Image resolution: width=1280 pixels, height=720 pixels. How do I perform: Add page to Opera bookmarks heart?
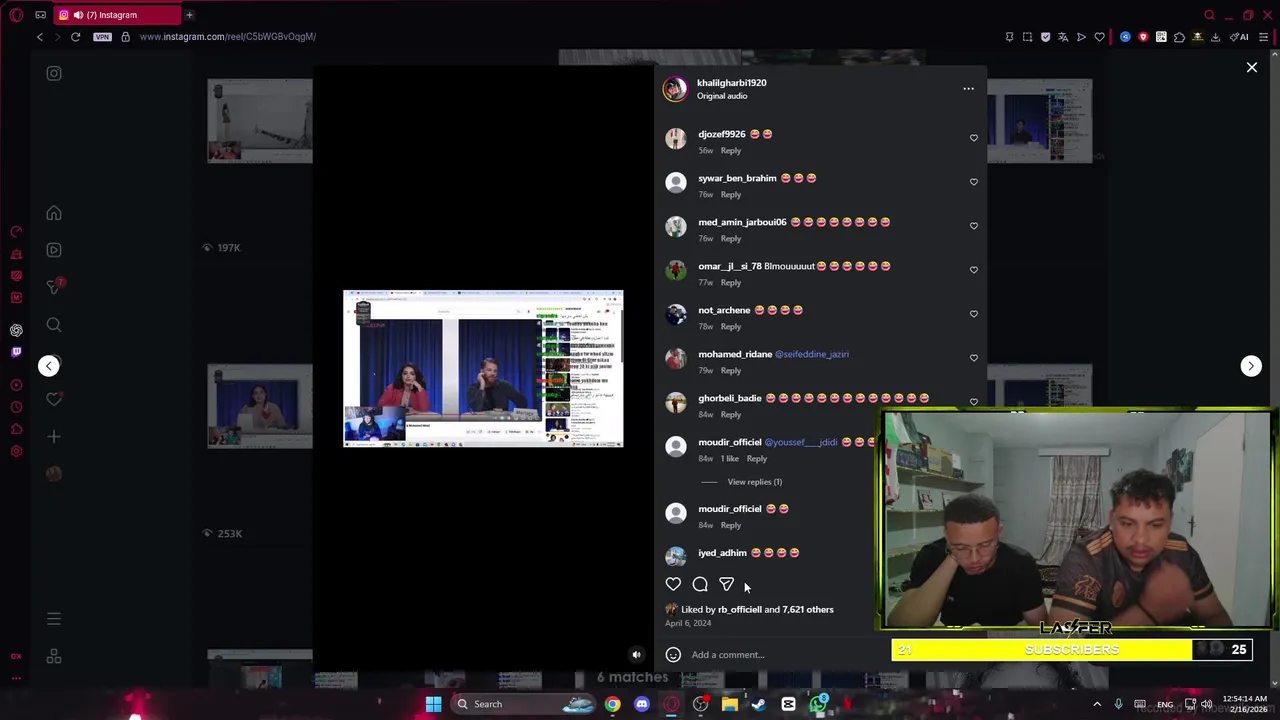pyautogui.click(x=1099, y=37)
